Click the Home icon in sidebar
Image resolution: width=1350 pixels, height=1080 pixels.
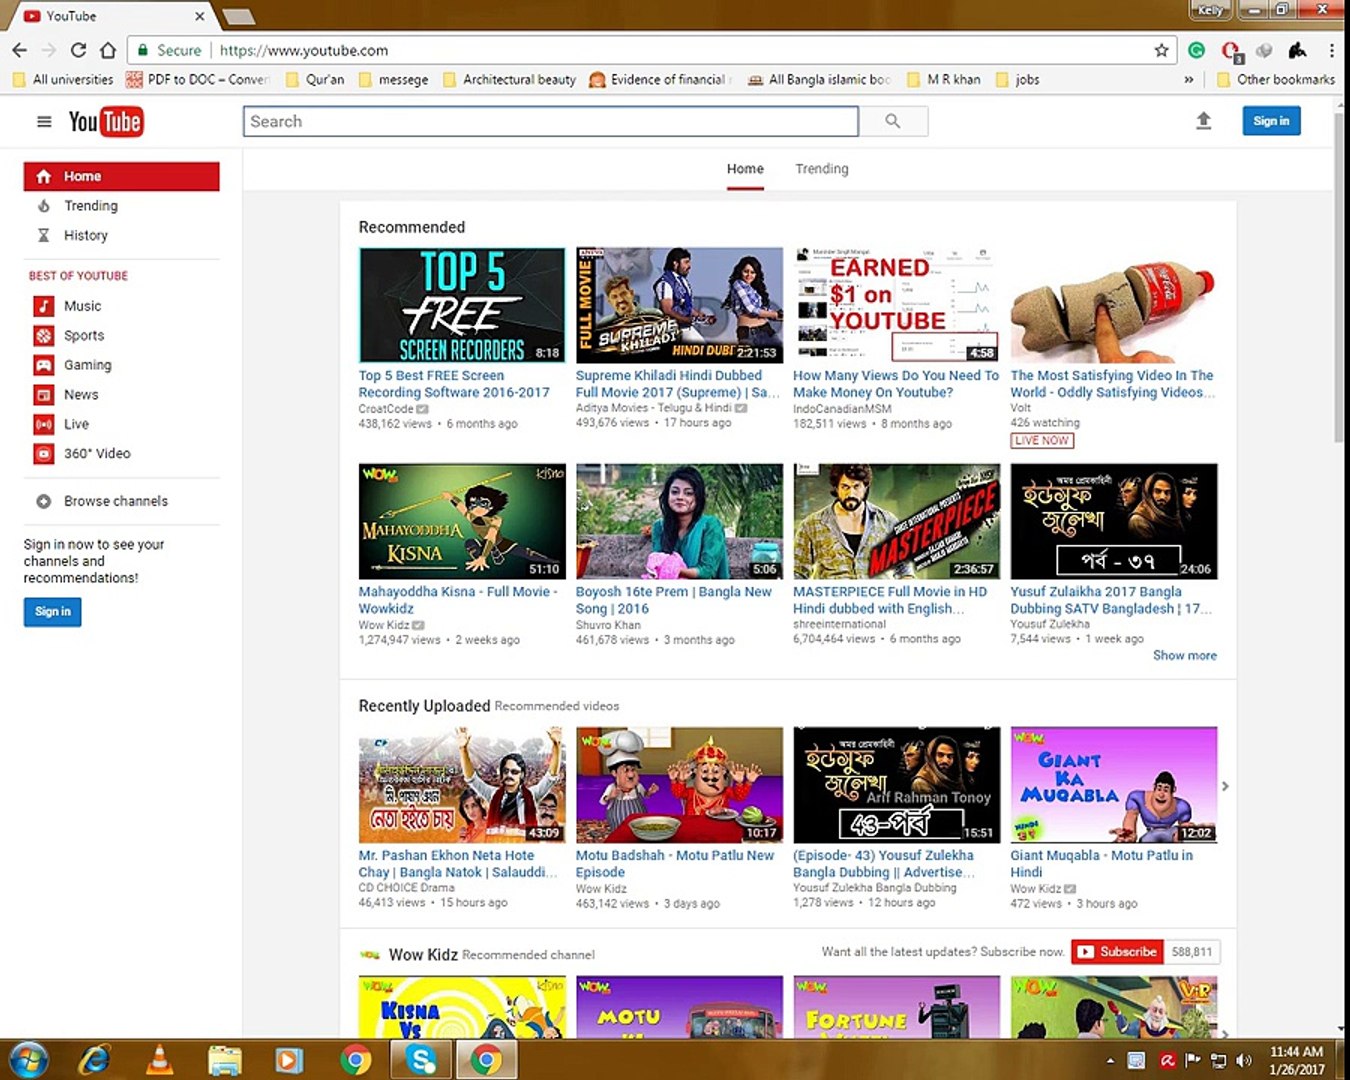pyautogui.click(x=43, y=176)
